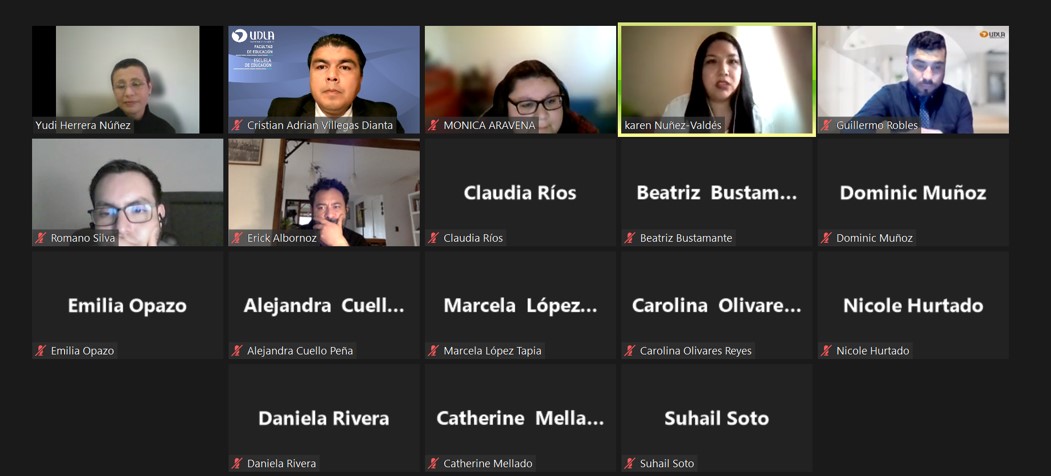This screenshot has height=476, width=1051.
Task: Click the Marcela López Tapia name label
Action: click(493, 351)
